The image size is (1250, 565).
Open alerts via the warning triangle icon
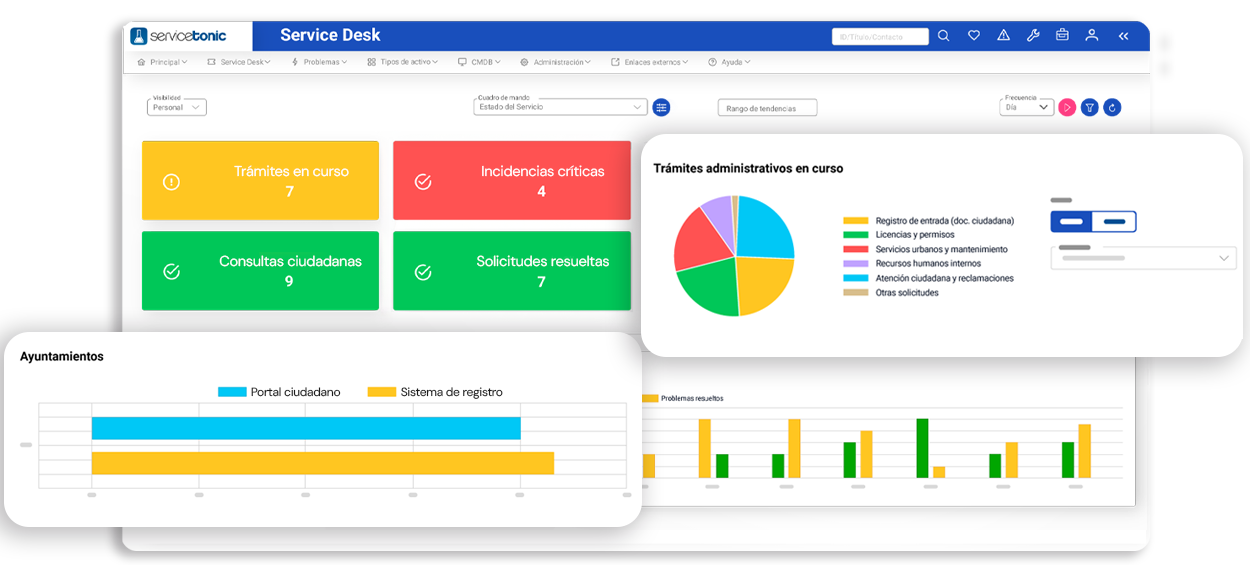pyautogui.click(x=1003, y=36)
